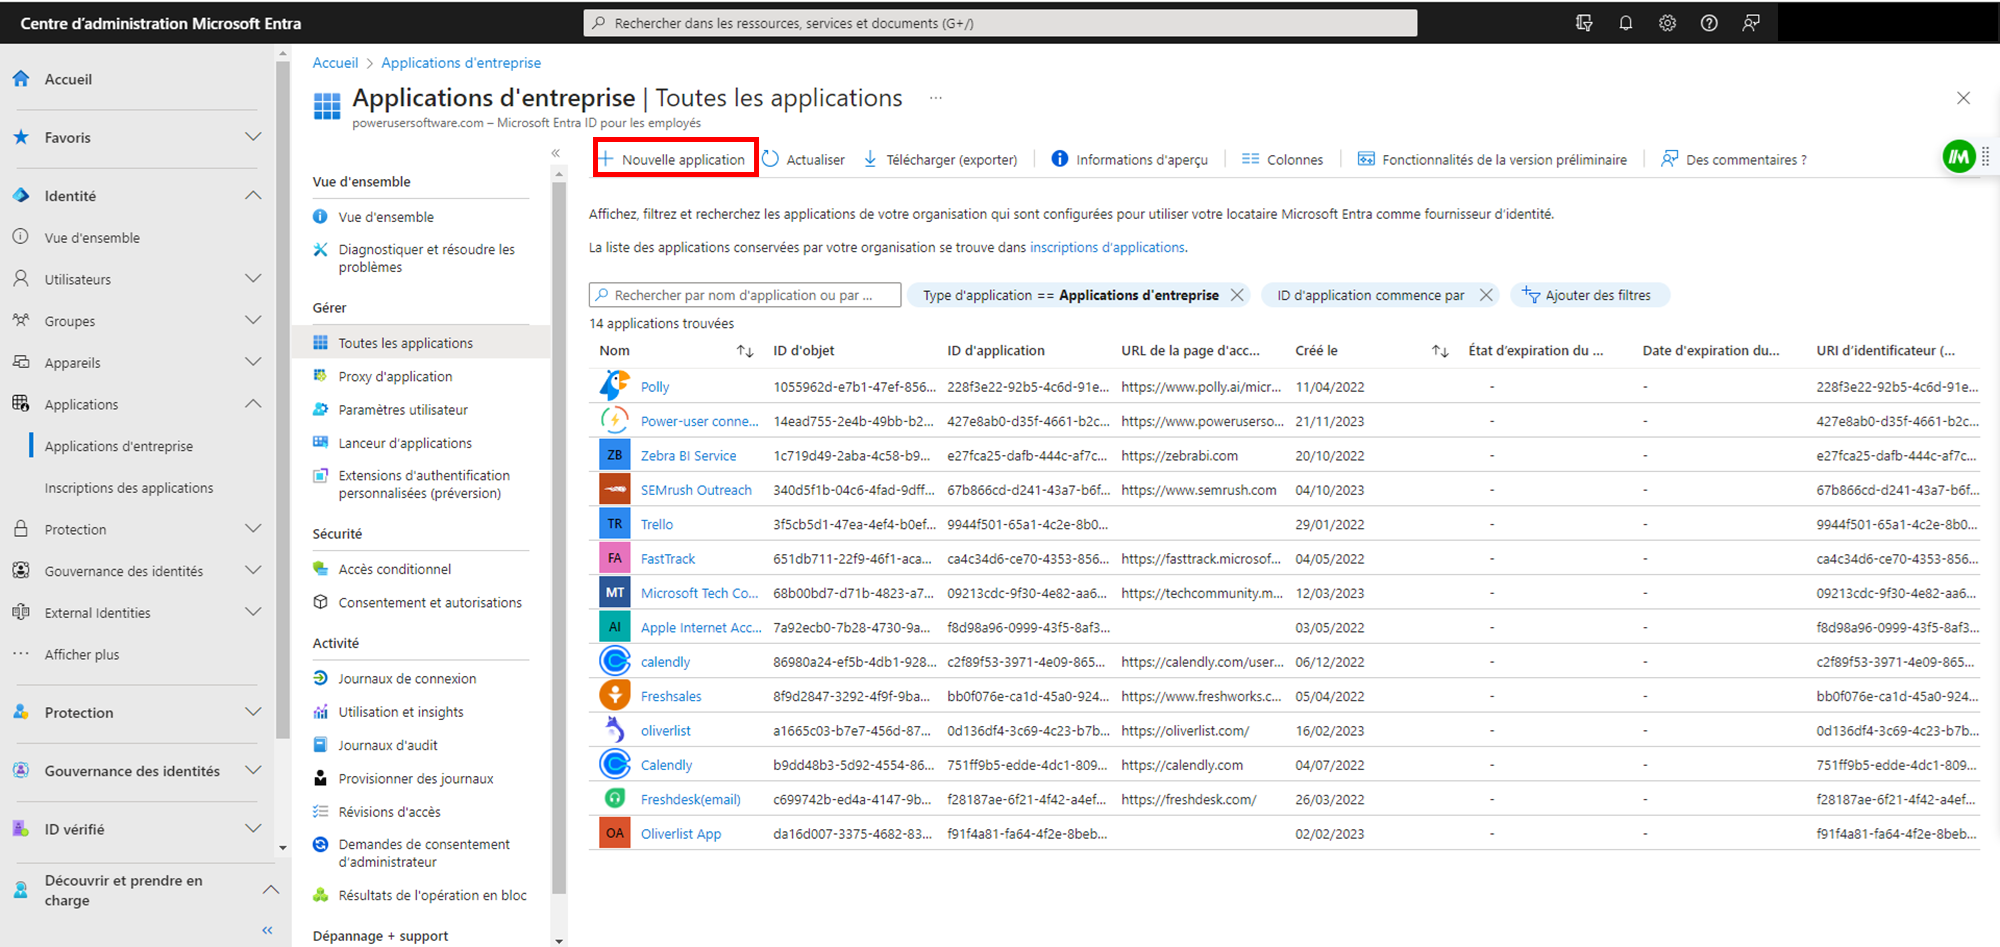2000x947 pixels.
Task: Open the ellipsis menu beside page title
Action: [x=935, y=98]
